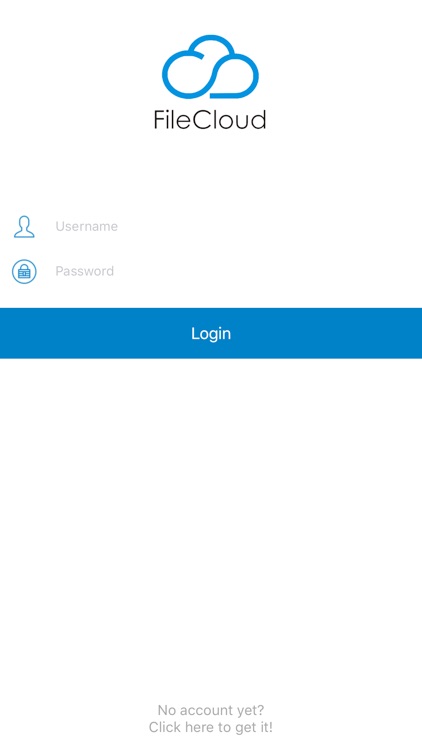
Task: Click the icon left of Username
Action: point(24,227)
